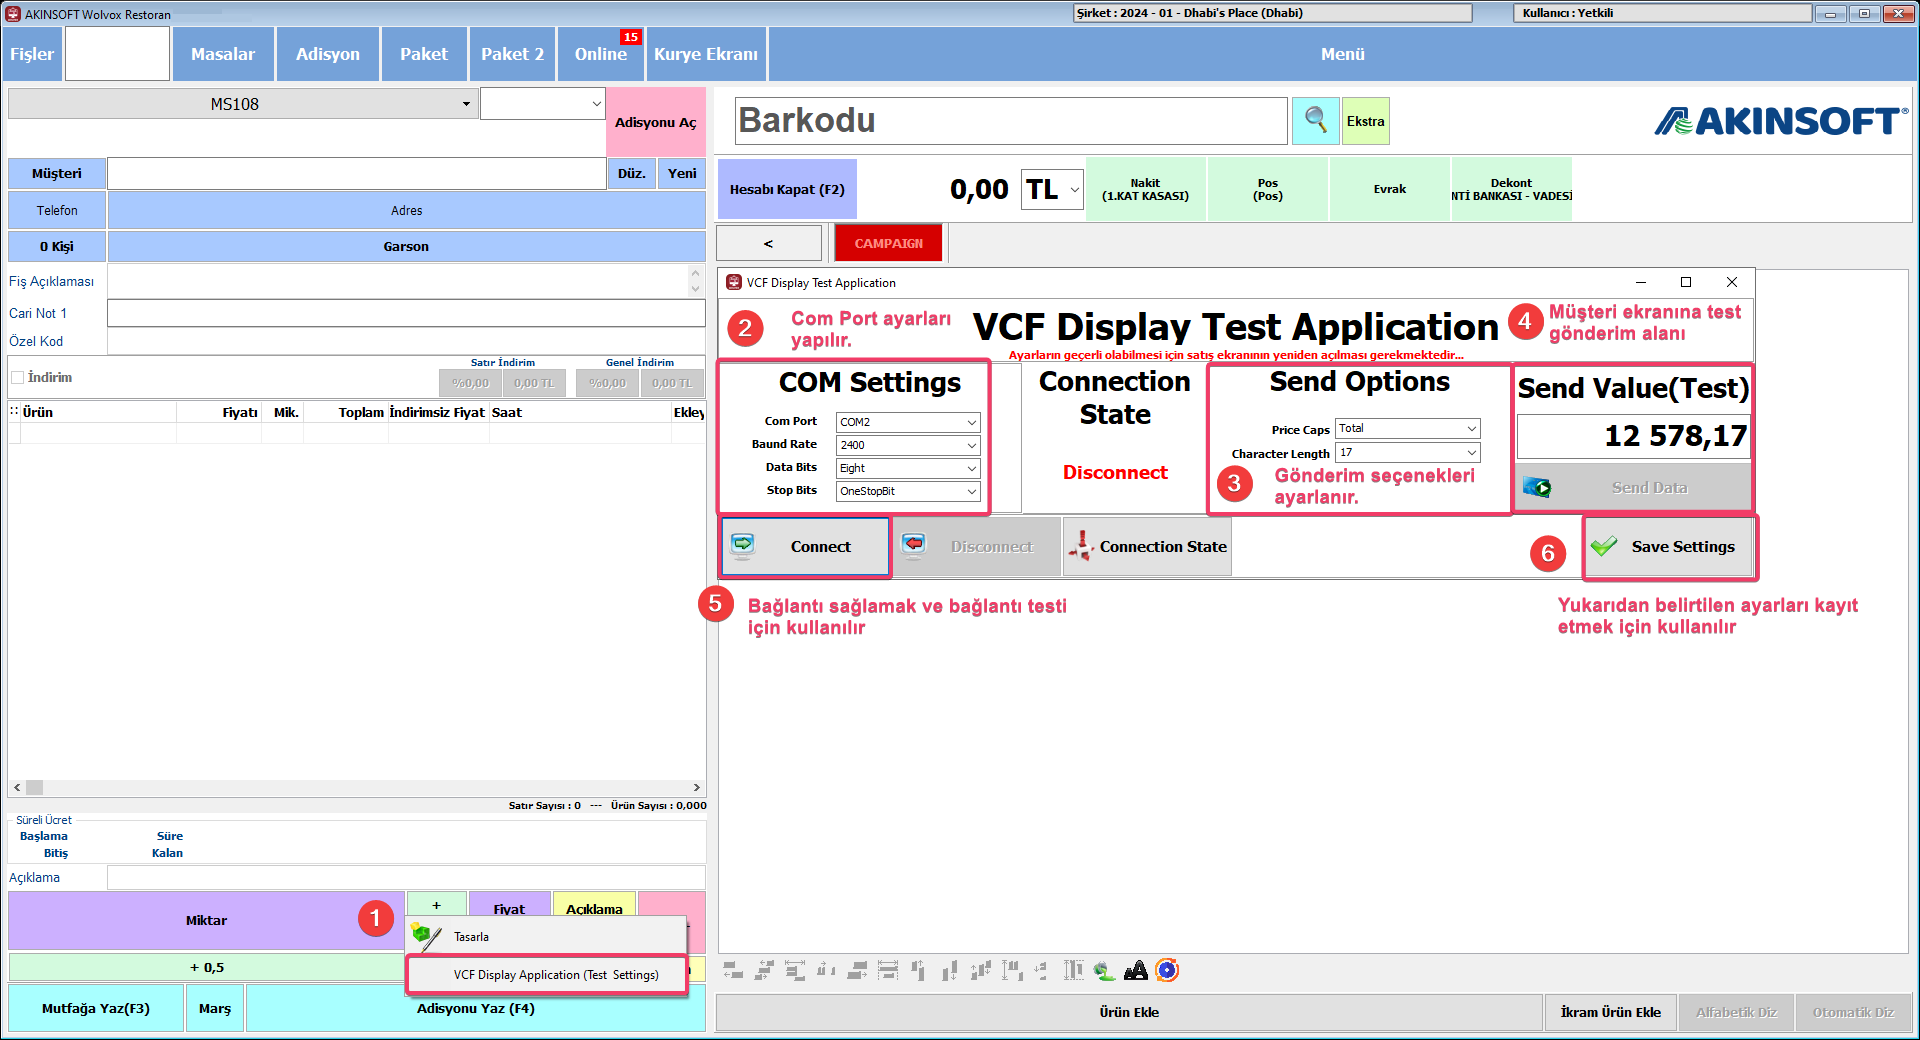
Task: Minimize the VCF Display Test Application window
Action: [x=1640, y=282]
